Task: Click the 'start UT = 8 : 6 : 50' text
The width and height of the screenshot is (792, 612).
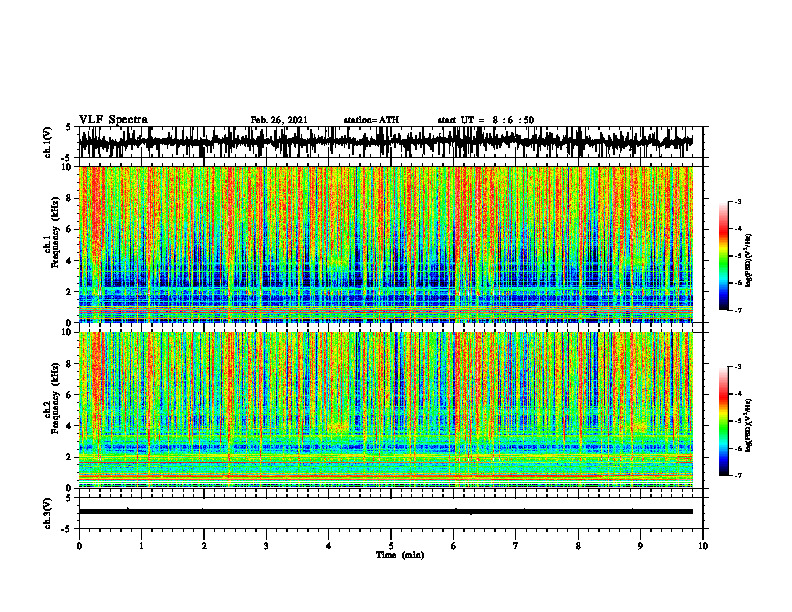Action: pos(485,120)
